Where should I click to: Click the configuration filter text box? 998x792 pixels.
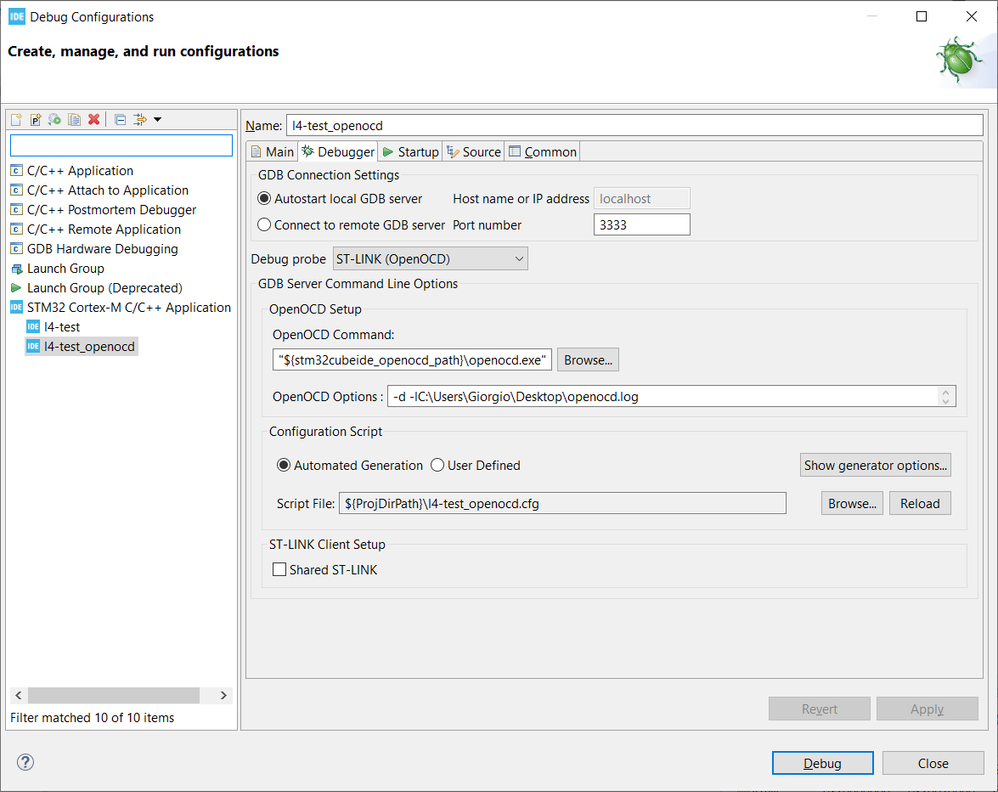[x=122, y=145]
